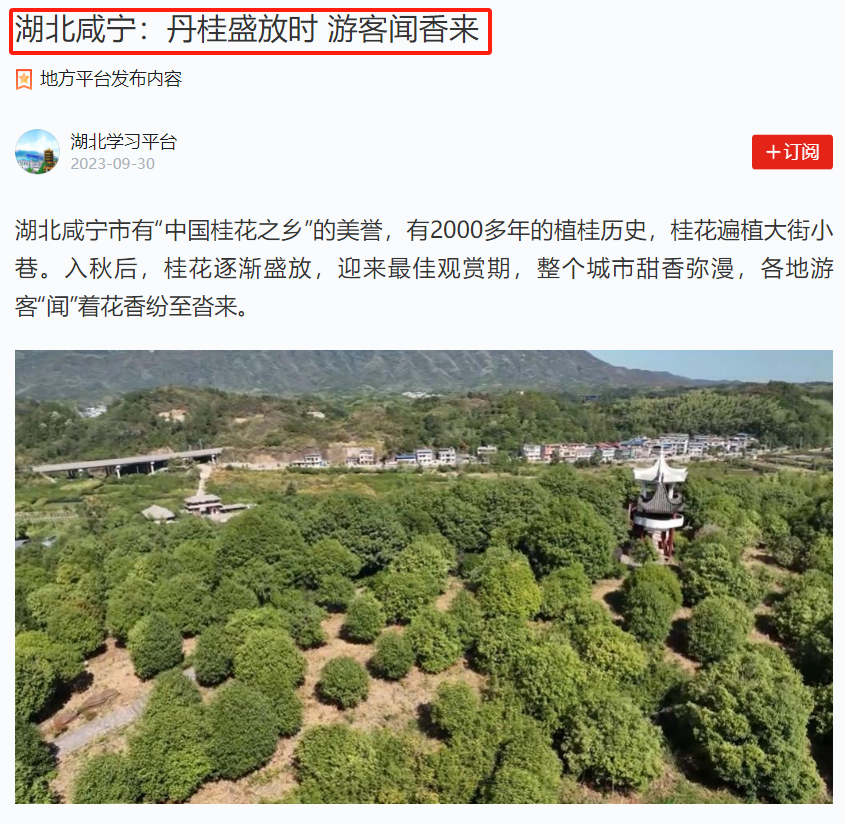Click the orange star badge icon
845x824 pixels.
click(24, 79)
